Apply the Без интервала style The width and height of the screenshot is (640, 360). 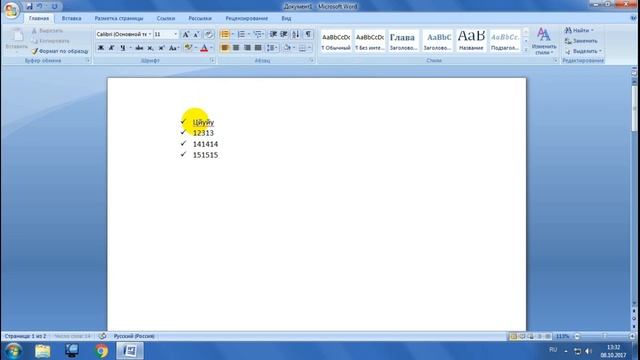pos(369,41)
